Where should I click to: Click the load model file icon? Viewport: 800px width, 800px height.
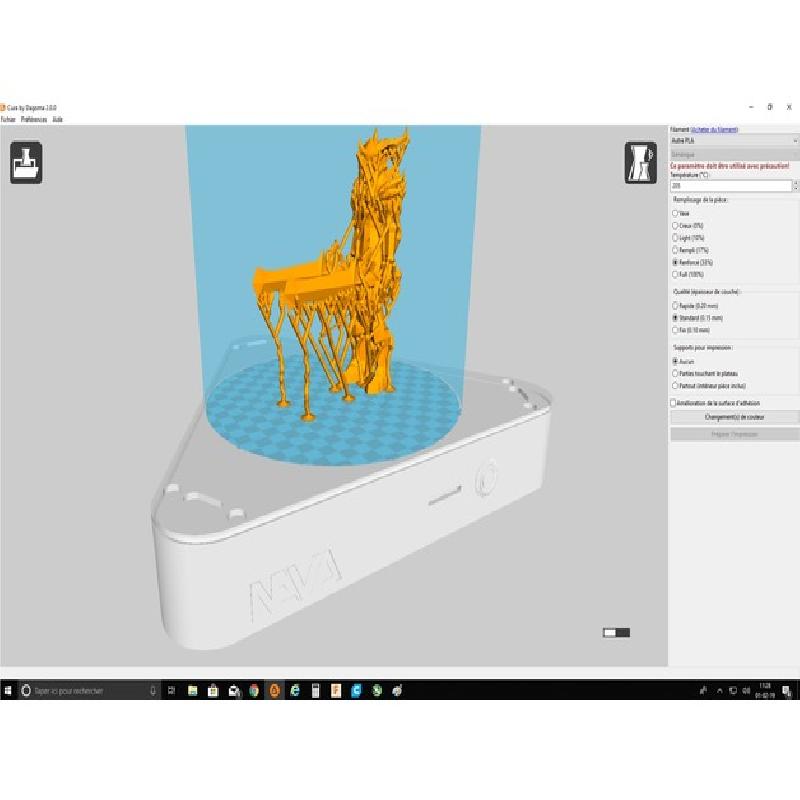26,162
